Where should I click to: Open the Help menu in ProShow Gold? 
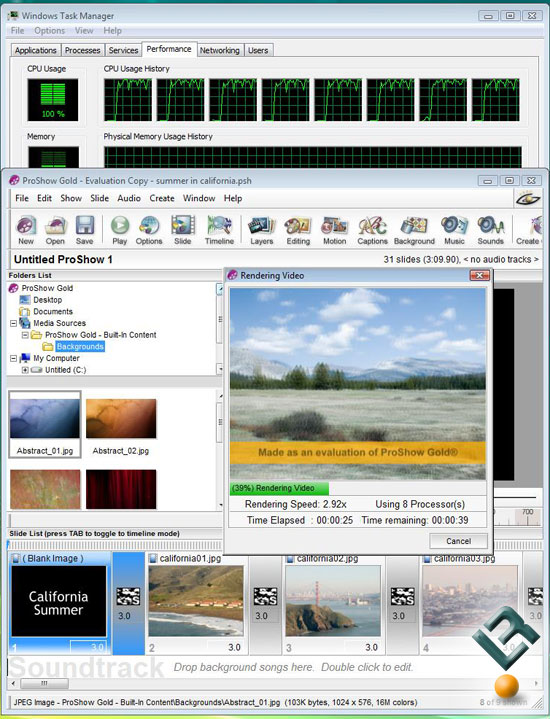233,198
